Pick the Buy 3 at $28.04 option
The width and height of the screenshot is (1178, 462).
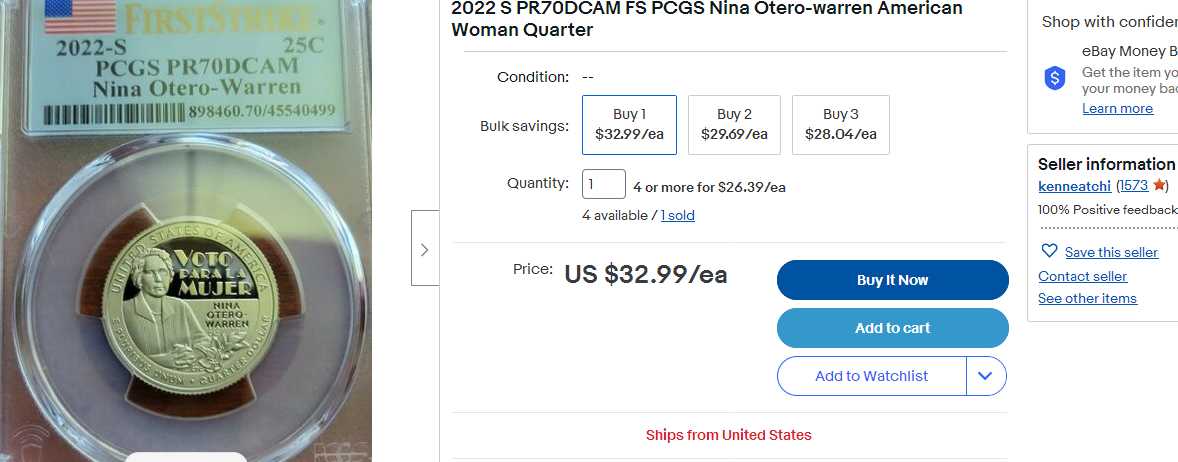[840, 125]
